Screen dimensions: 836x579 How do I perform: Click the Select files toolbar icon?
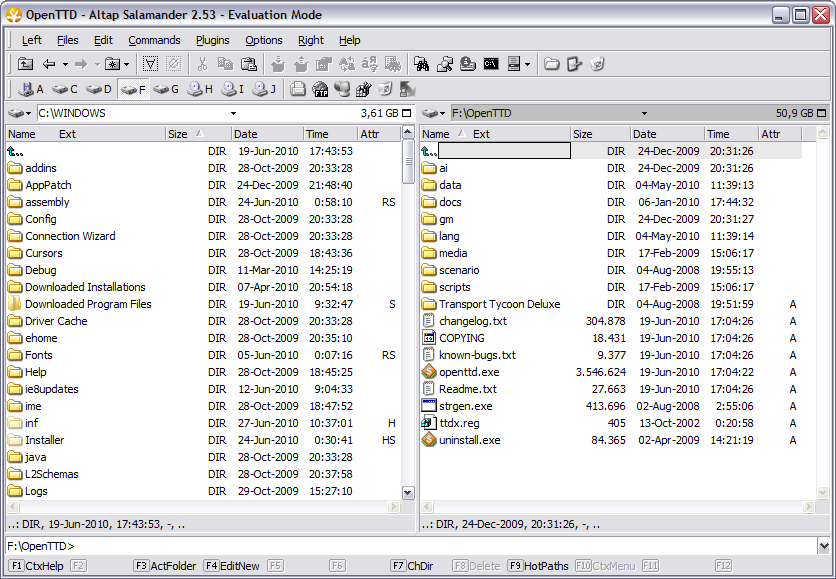click(151, 65)
